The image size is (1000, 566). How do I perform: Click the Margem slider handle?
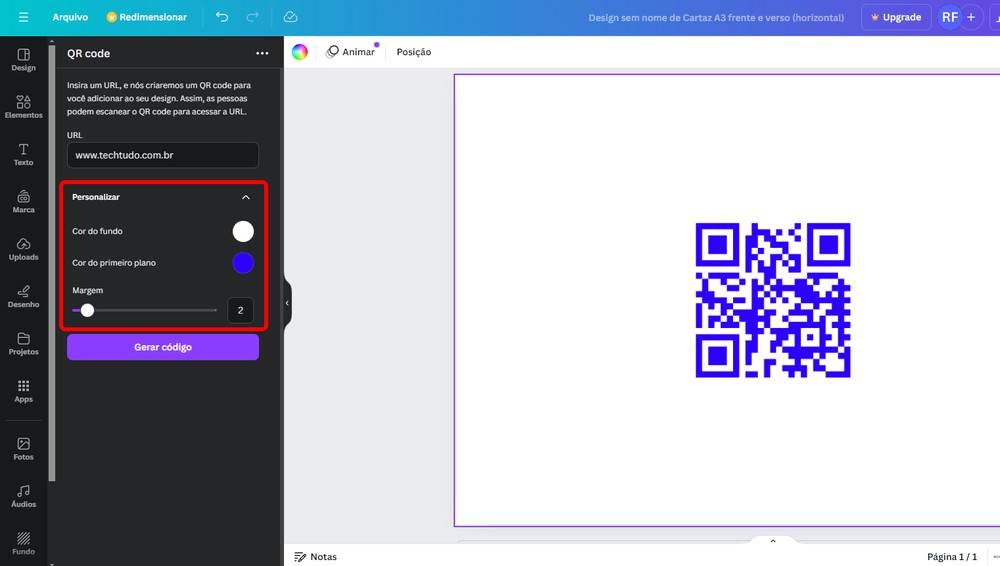coord(87,310)
